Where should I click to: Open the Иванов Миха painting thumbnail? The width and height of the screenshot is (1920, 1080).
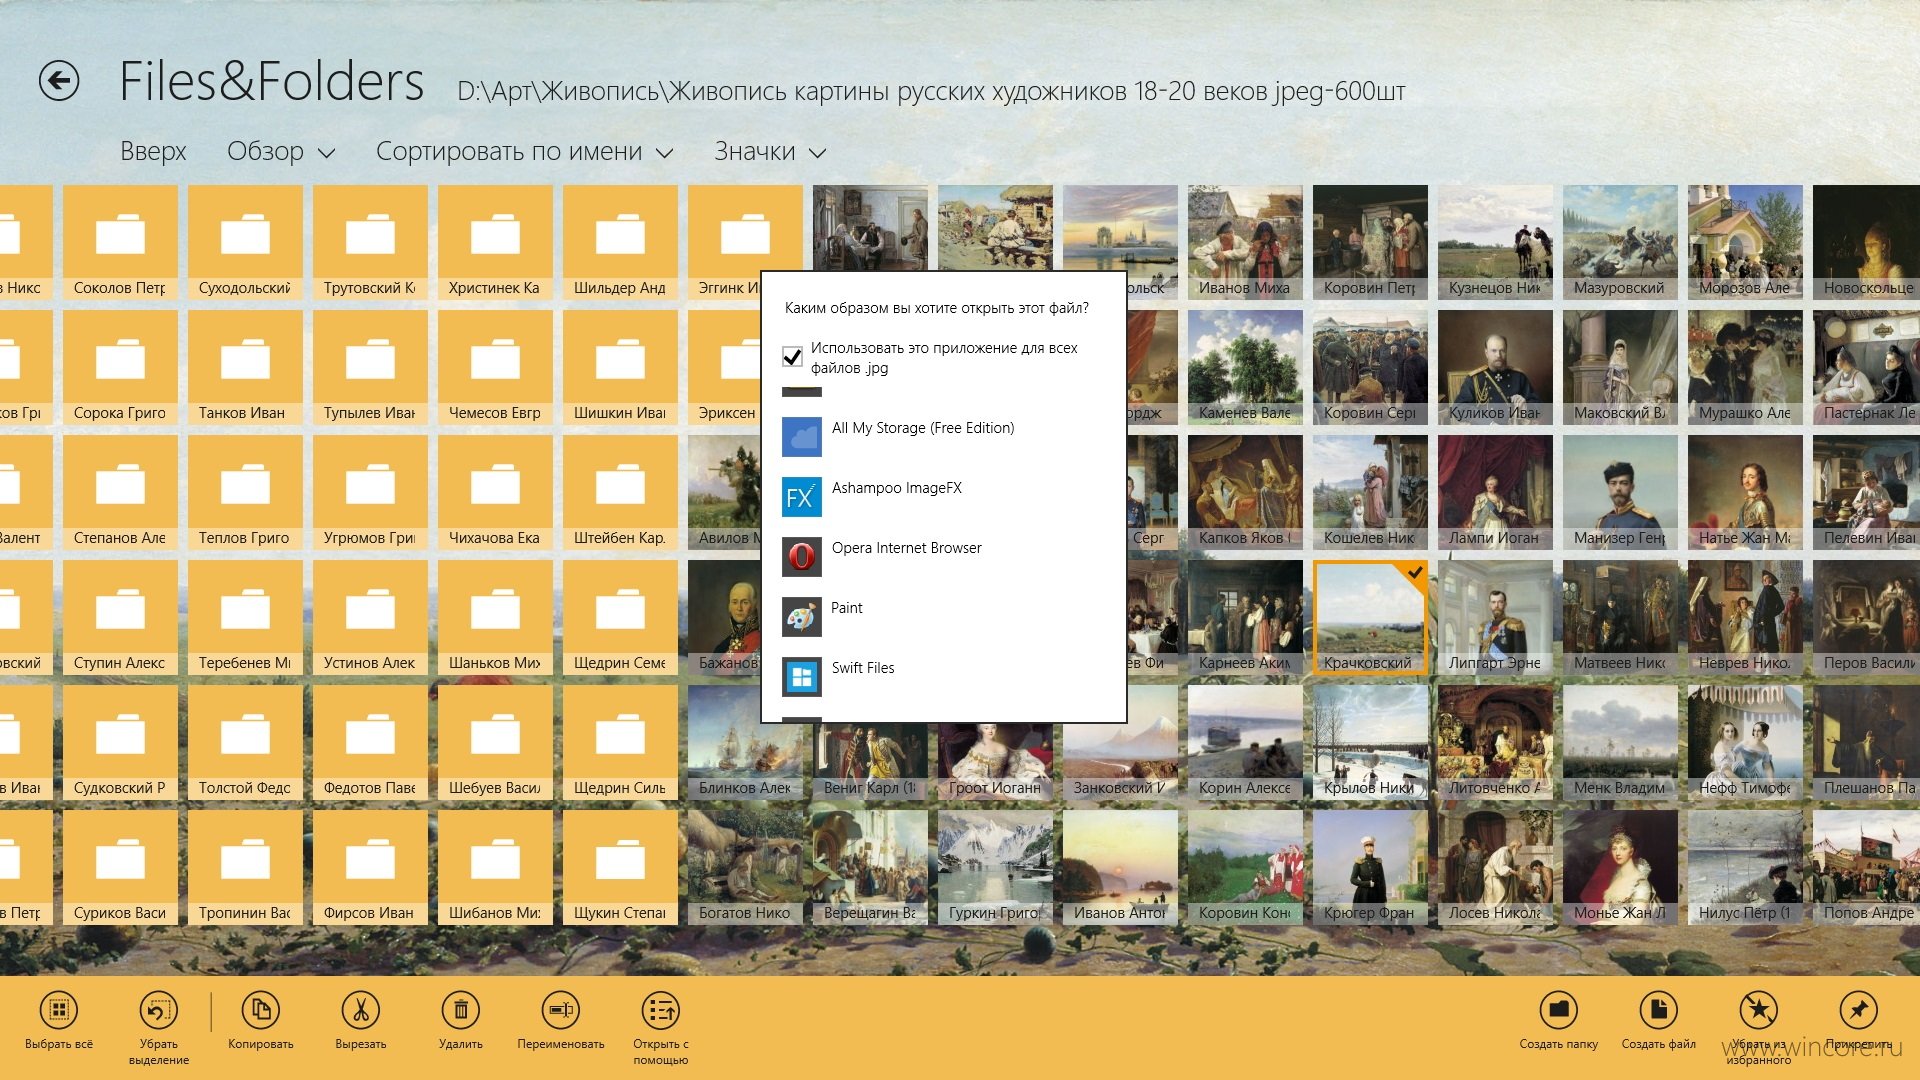tap(1245, 242)
